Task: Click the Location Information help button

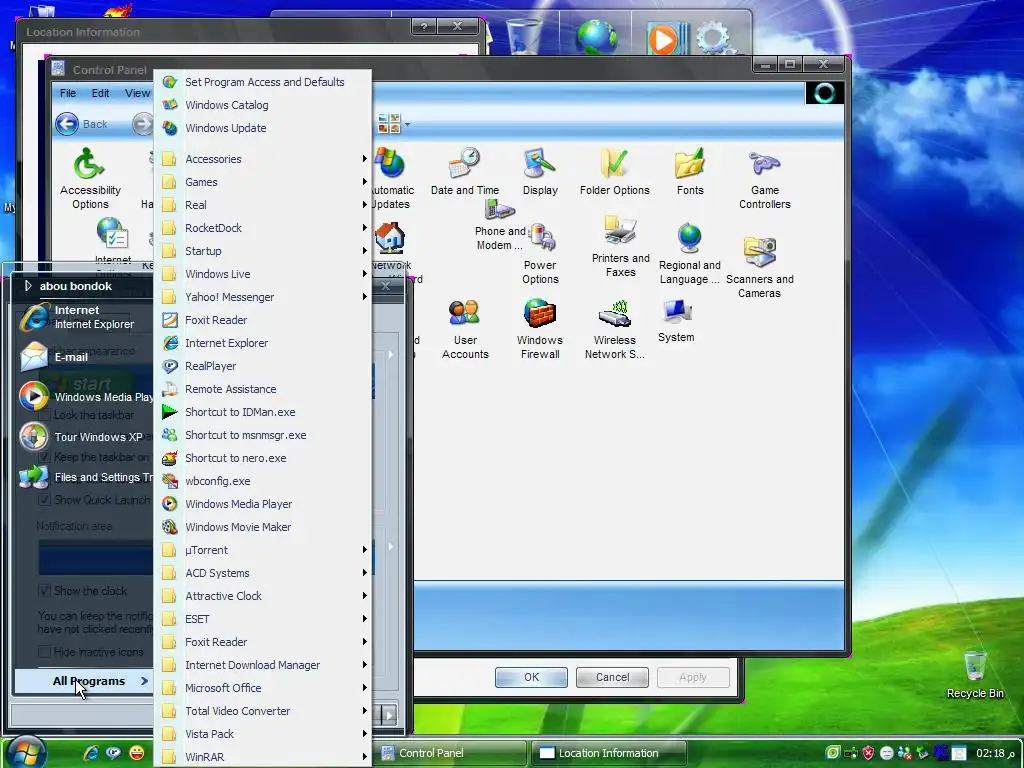Action: tap(423, 26)
